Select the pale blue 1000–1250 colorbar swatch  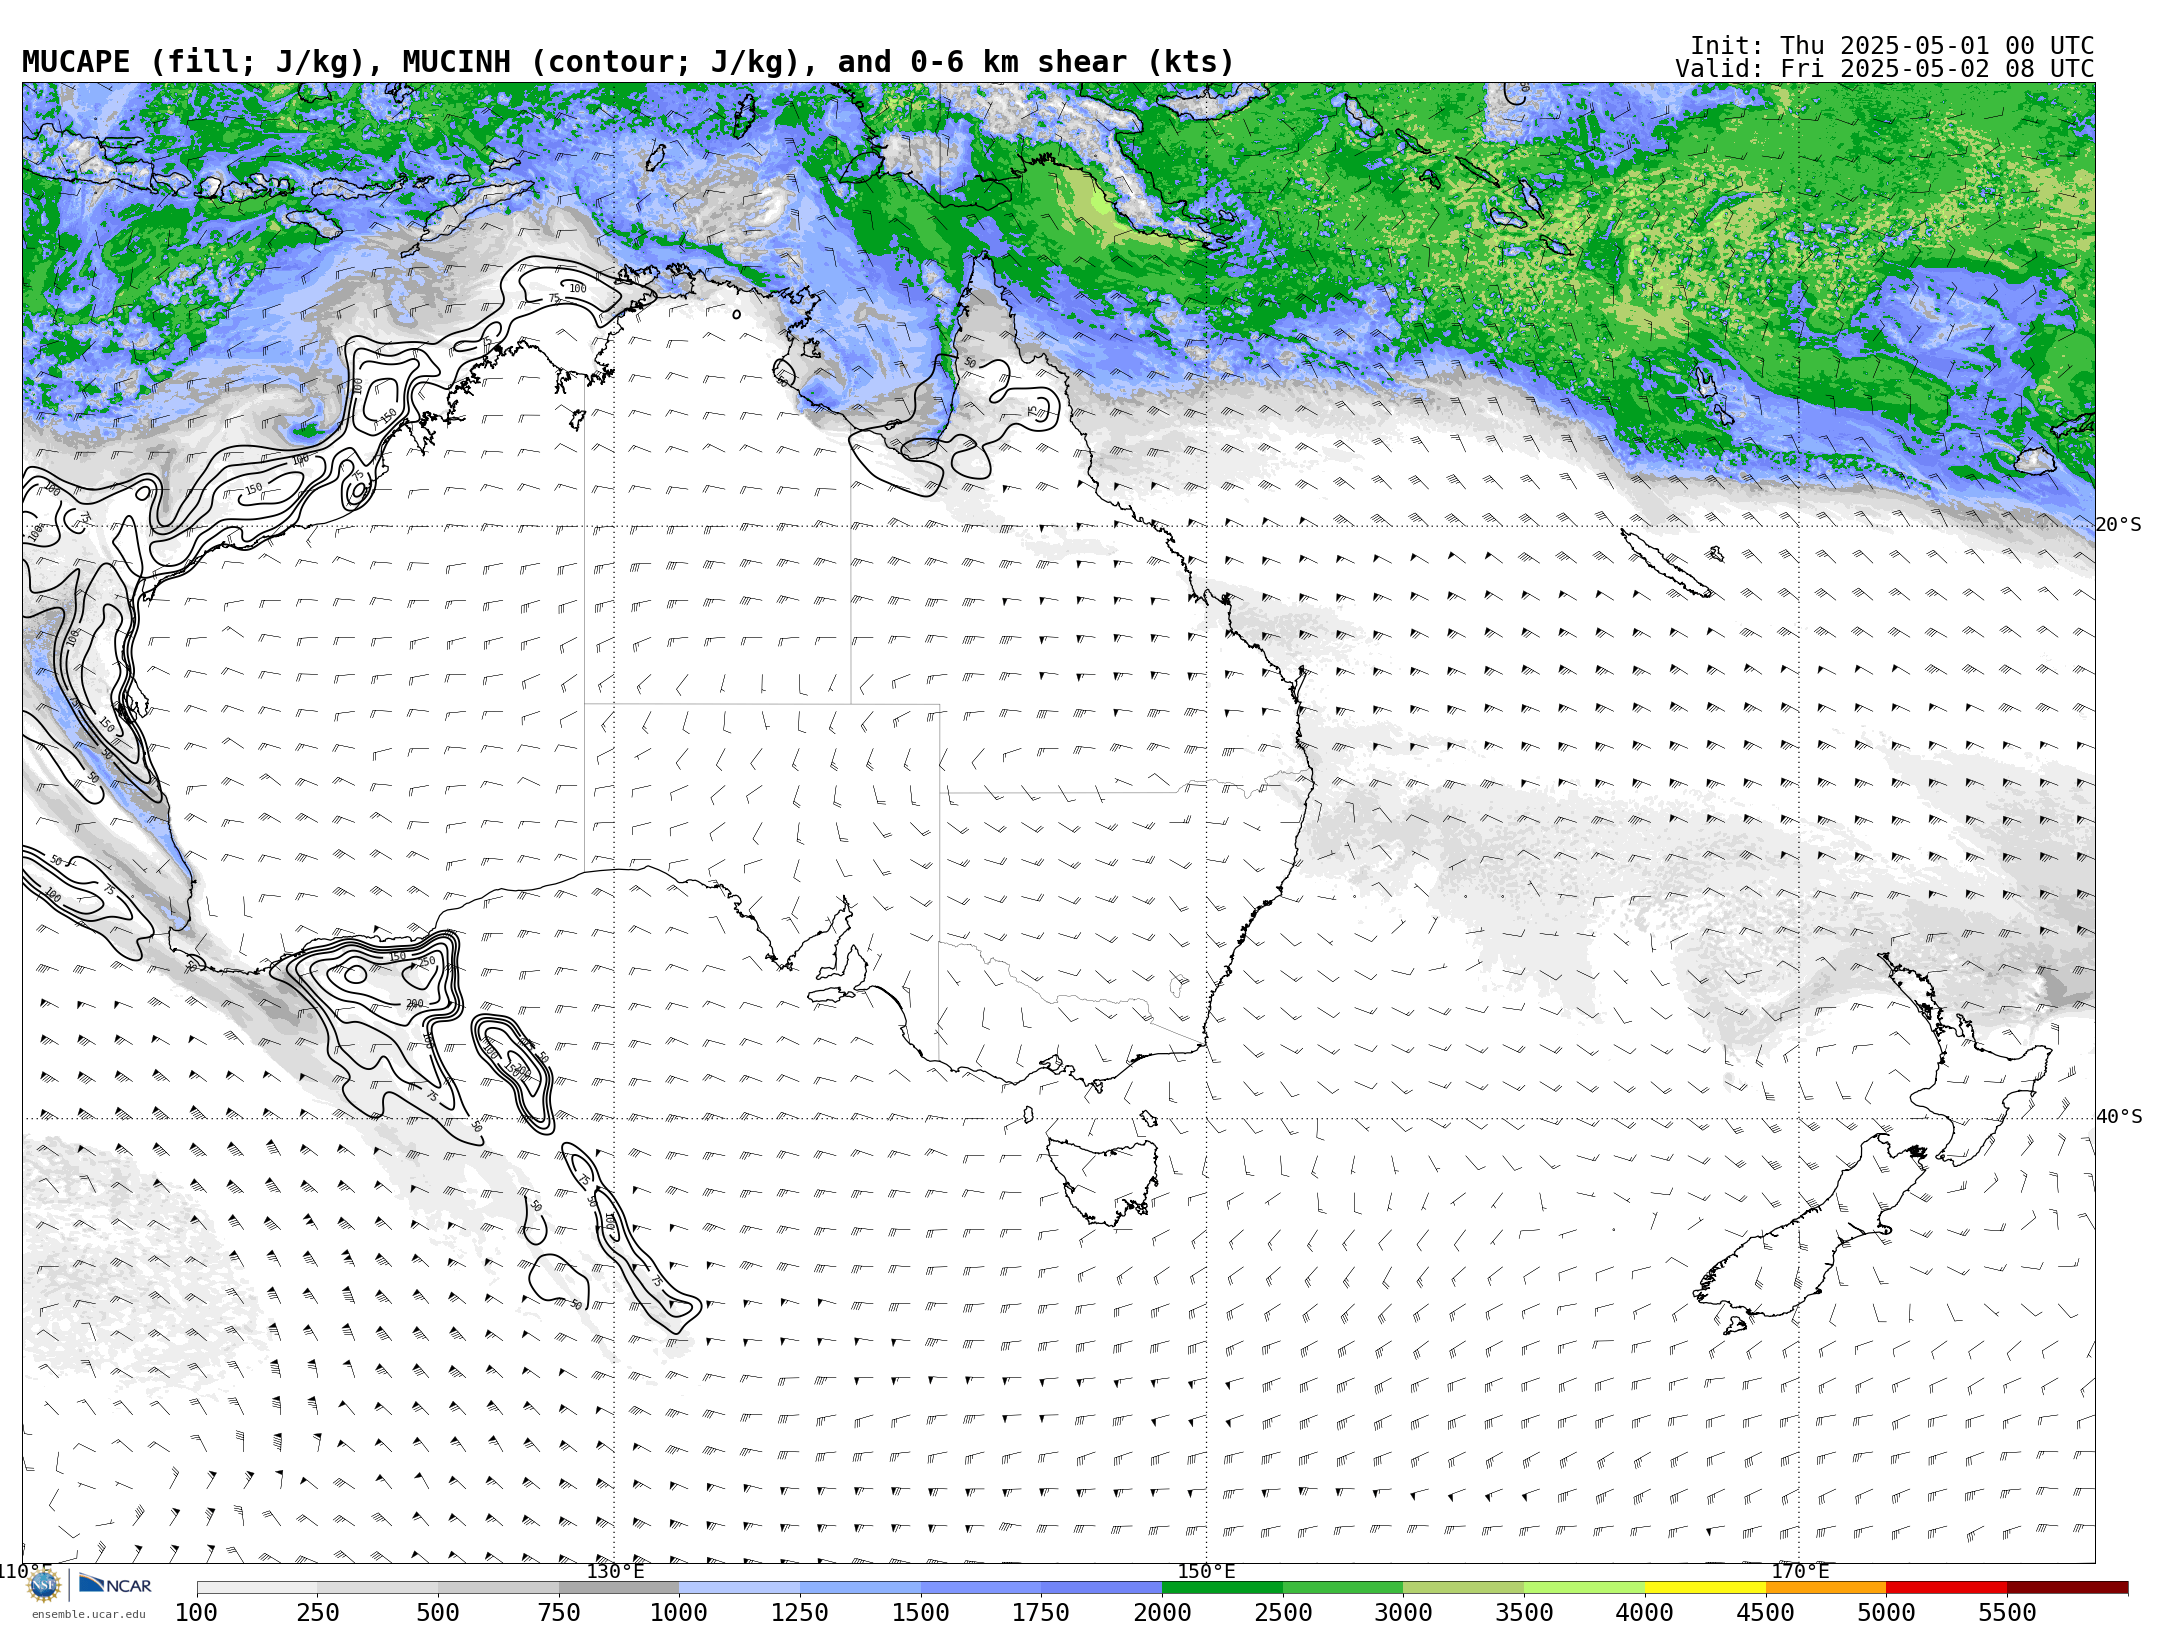pos(740,1588)
